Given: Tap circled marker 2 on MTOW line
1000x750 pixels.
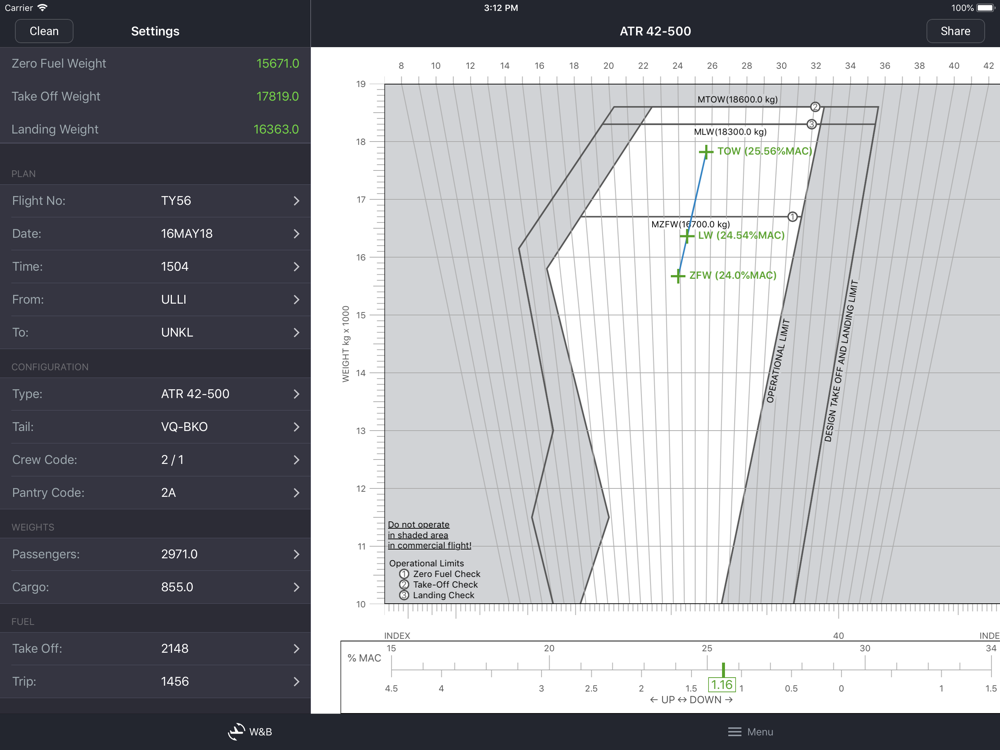Looking at the screenshot, I should click(x=815, y=107).
